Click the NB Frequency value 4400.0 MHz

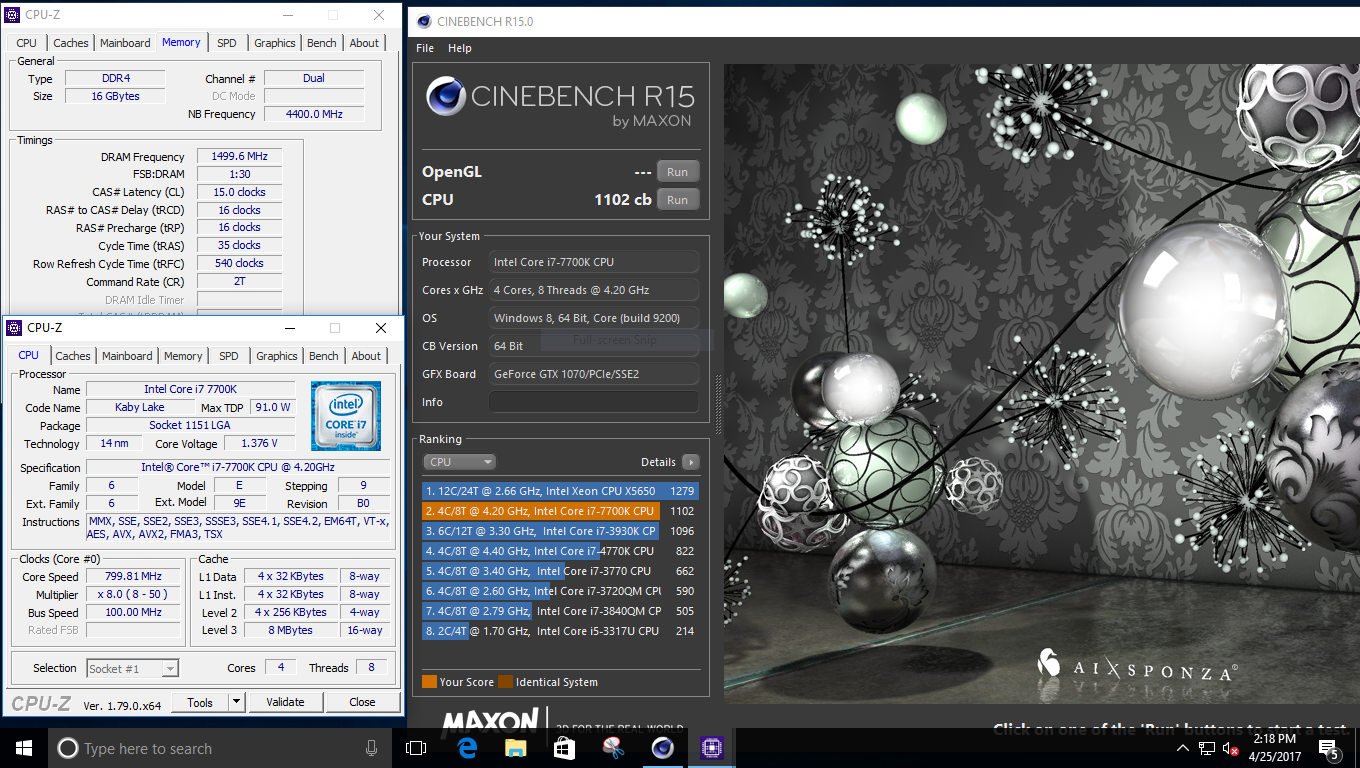(314, 114)
